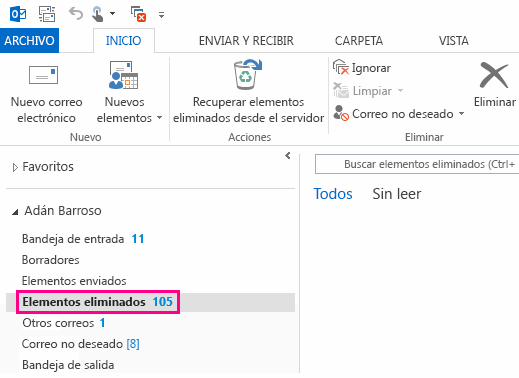Open the ARCHIVO tab
Image resolution: width=519 pixels, height=378 pixels.
pyautogui.click(x=29, y=41)
